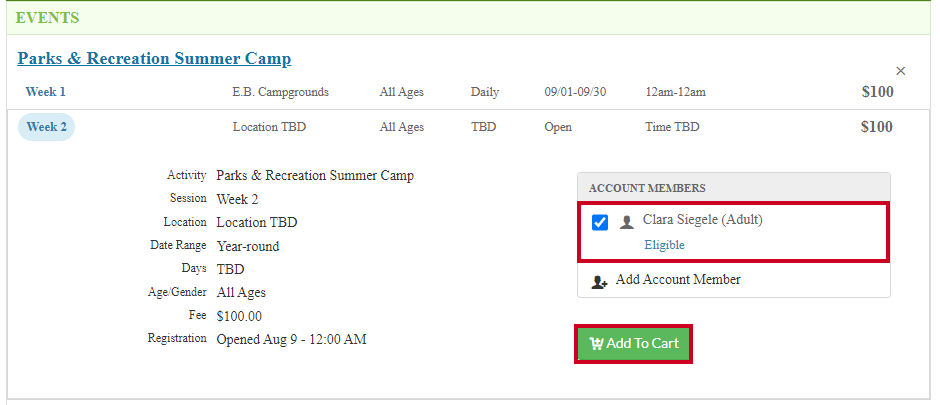
Task: Click the person icon beside Clara Siegele
Action: pyautogui.click(x=626, y=223)
